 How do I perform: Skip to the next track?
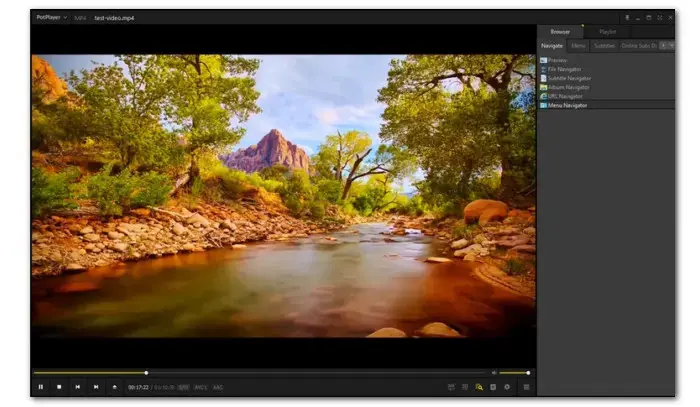point(96,387)
